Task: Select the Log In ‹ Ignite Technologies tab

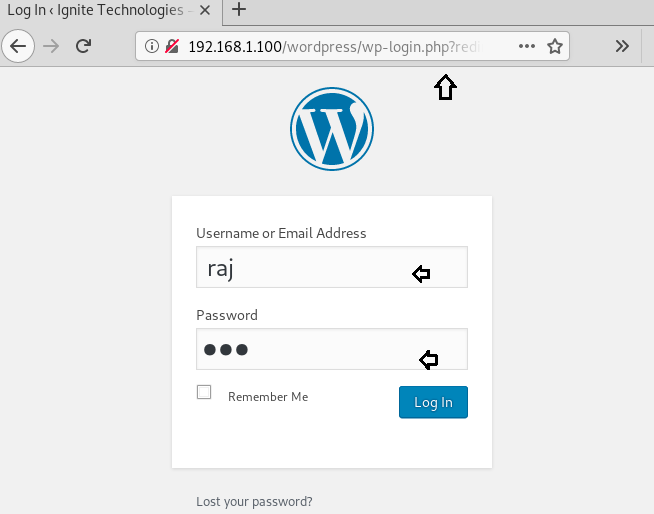Action: click(98, 11)
